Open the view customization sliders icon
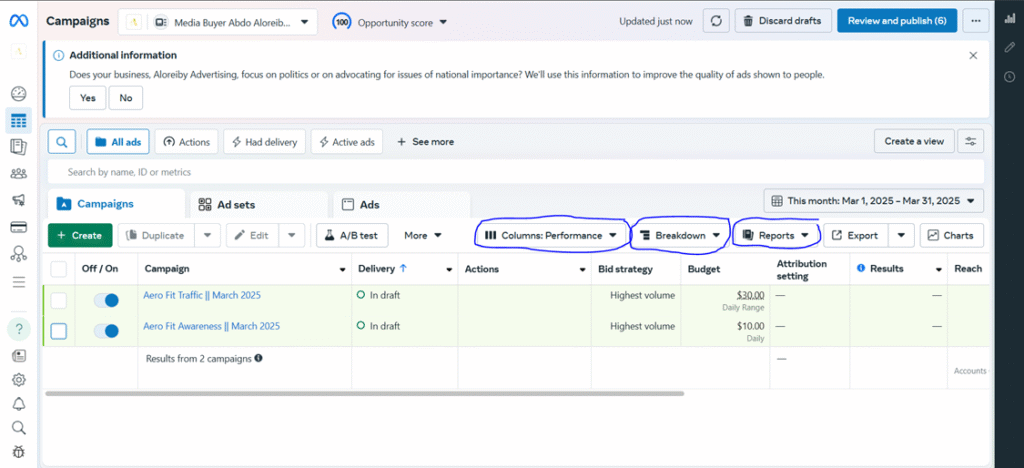The image size is (1024, 468). [x=970, y=141]
